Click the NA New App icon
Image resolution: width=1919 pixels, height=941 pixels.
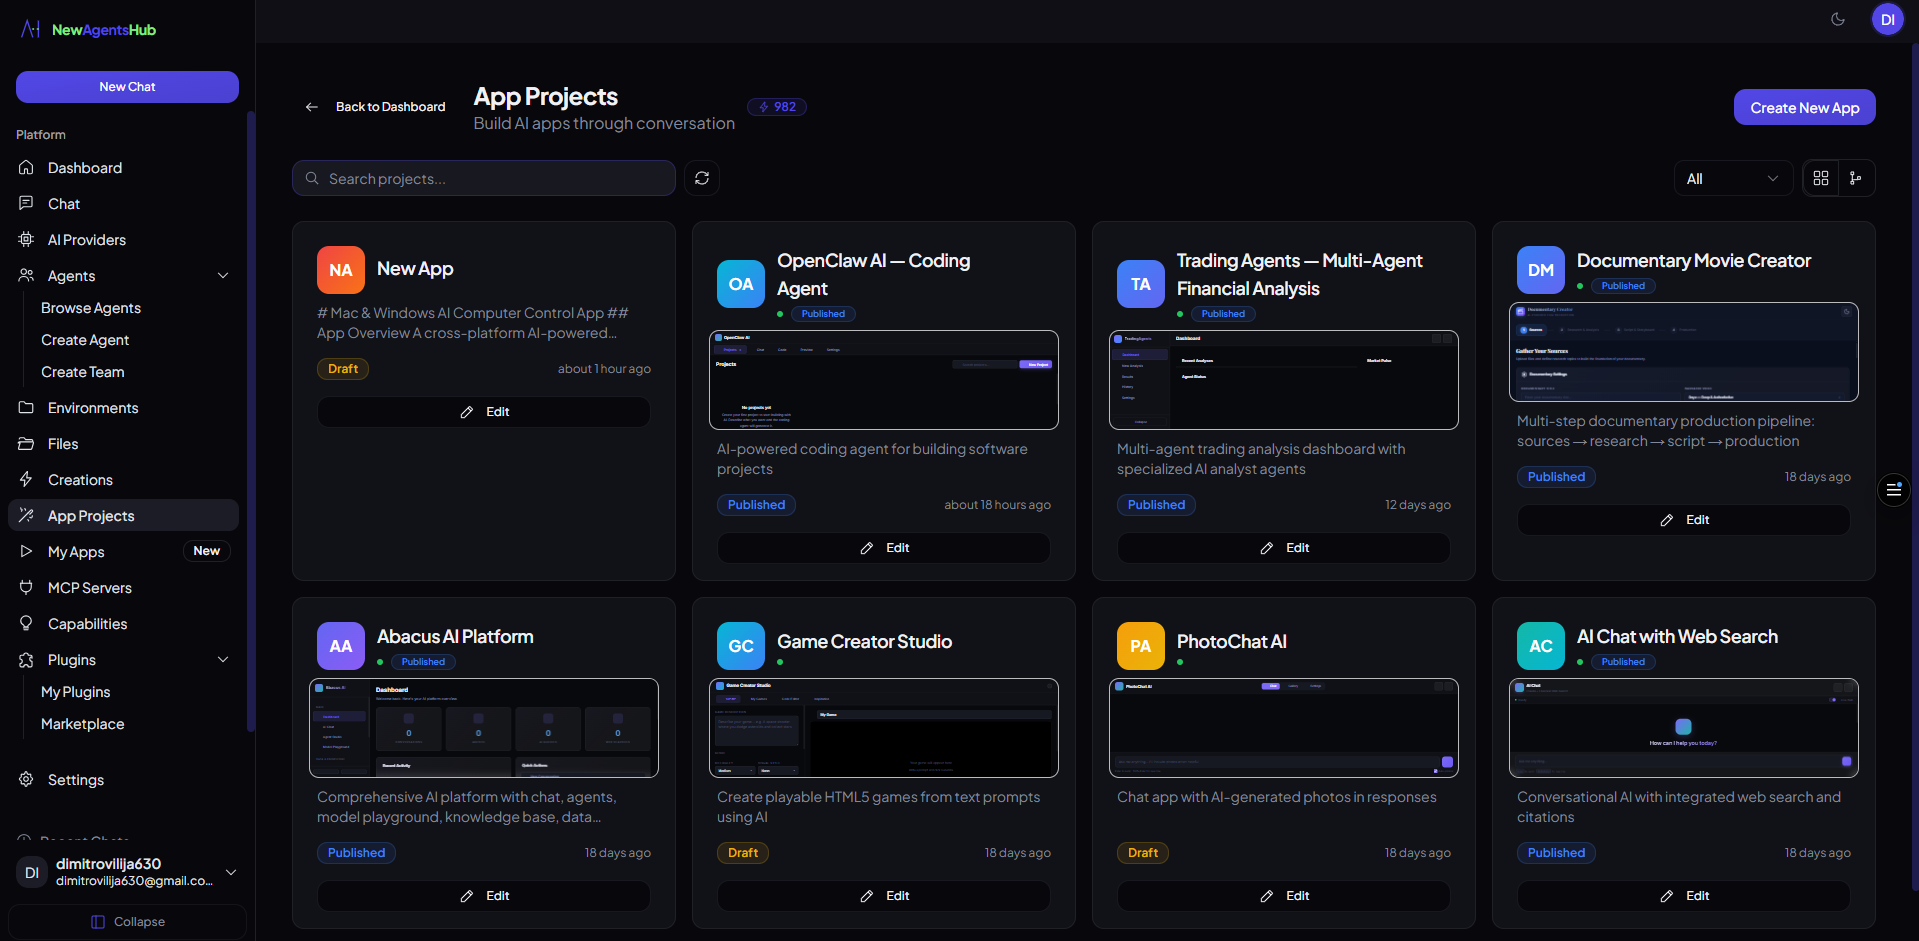point(341,270)
